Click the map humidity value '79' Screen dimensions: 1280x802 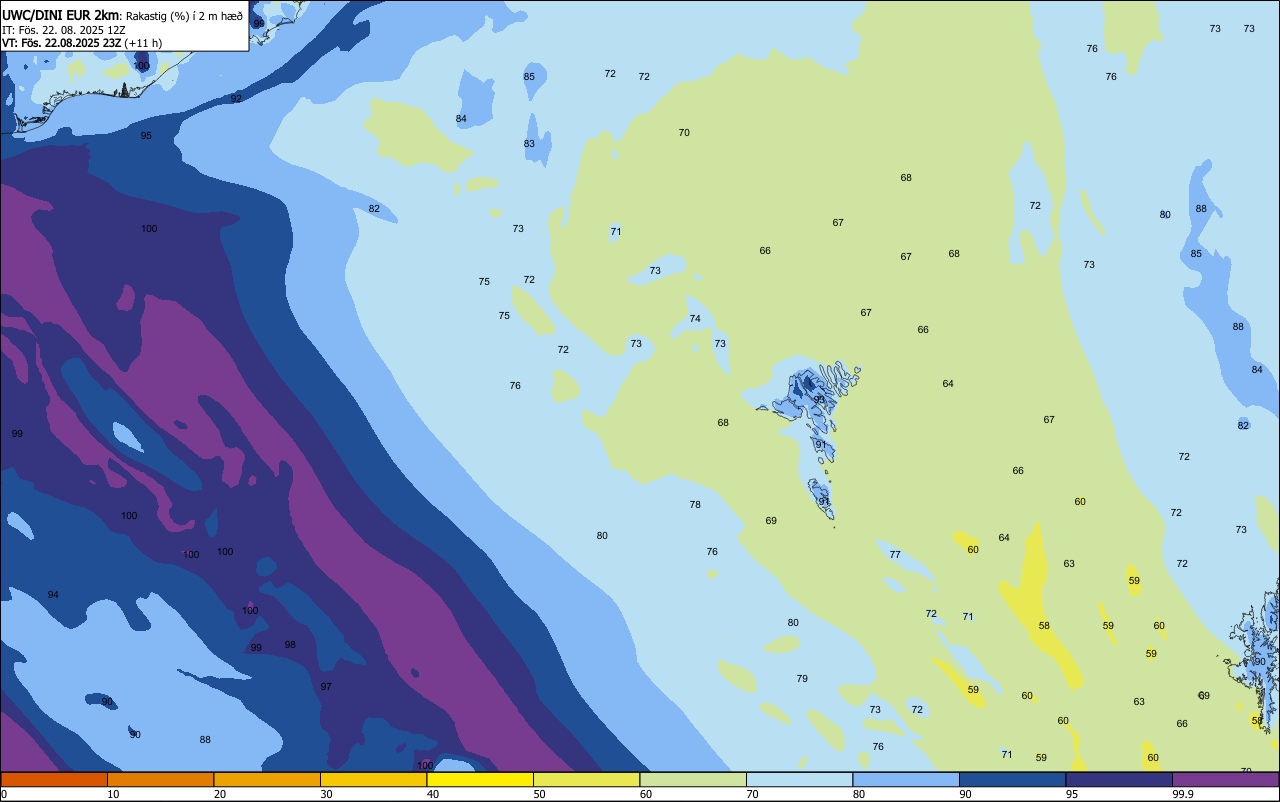coord(802,678)
